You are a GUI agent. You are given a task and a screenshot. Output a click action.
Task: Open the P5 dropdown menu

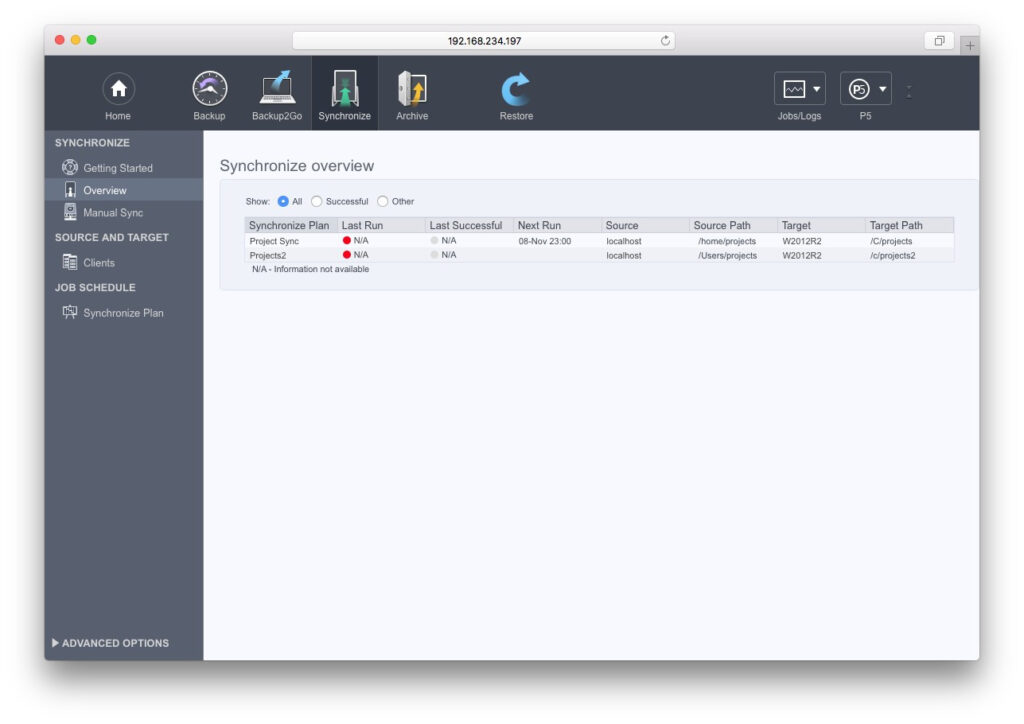[x=865, y=90]
